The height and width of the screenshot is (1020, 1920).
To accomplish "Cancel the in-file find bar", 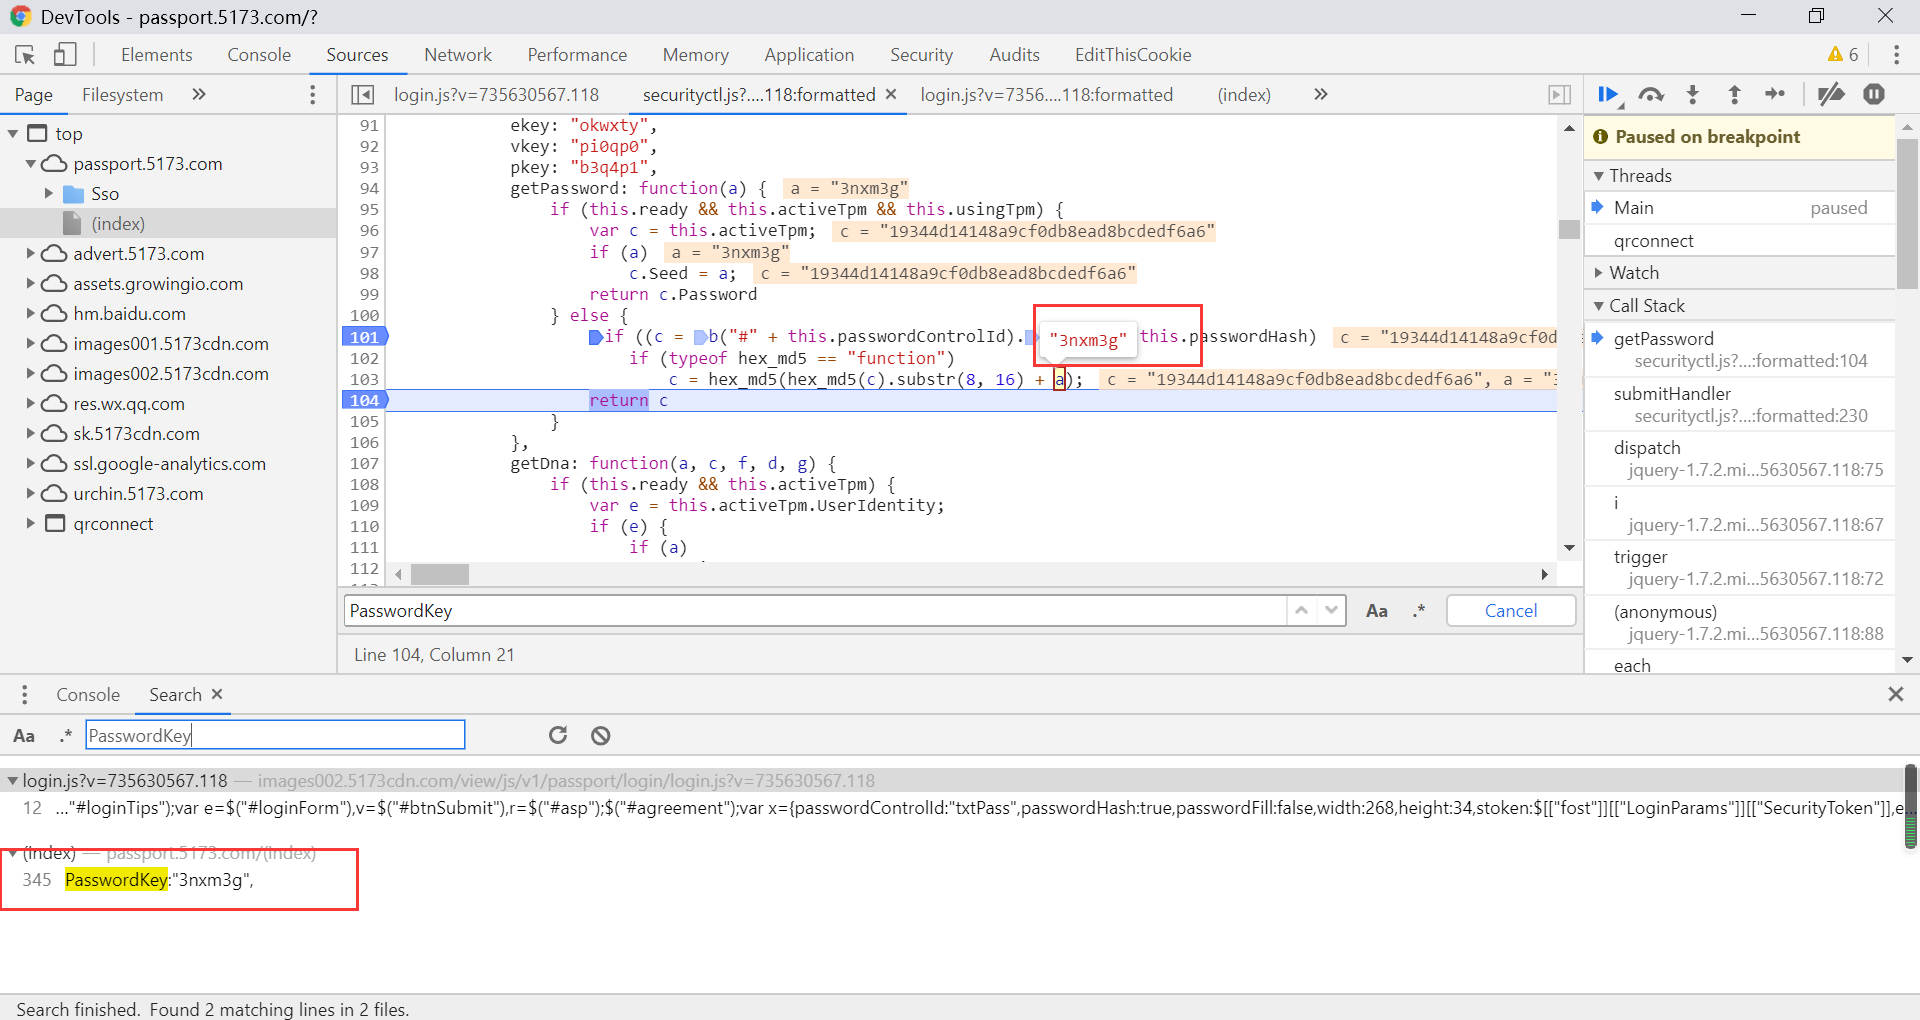I will pyautogui.click(x=1511, y=610).
